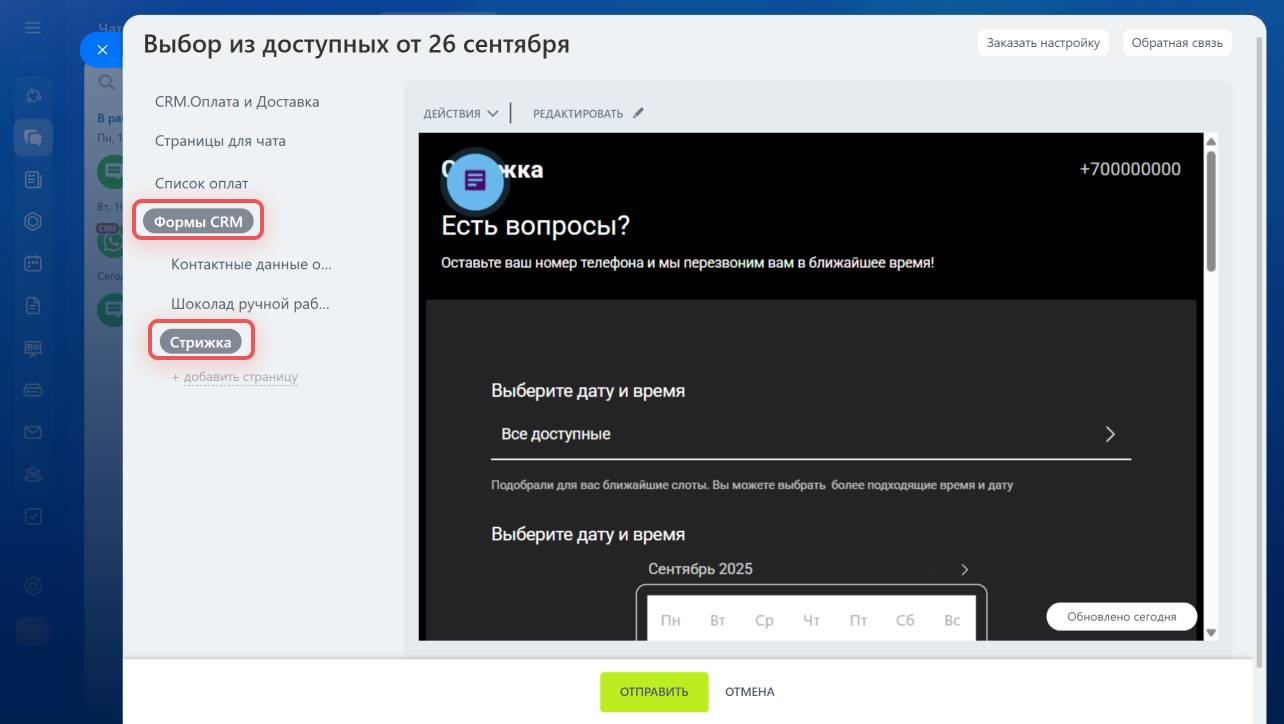Click the round blue form icon in preview
1284x724 pixels.
[475, 181]
